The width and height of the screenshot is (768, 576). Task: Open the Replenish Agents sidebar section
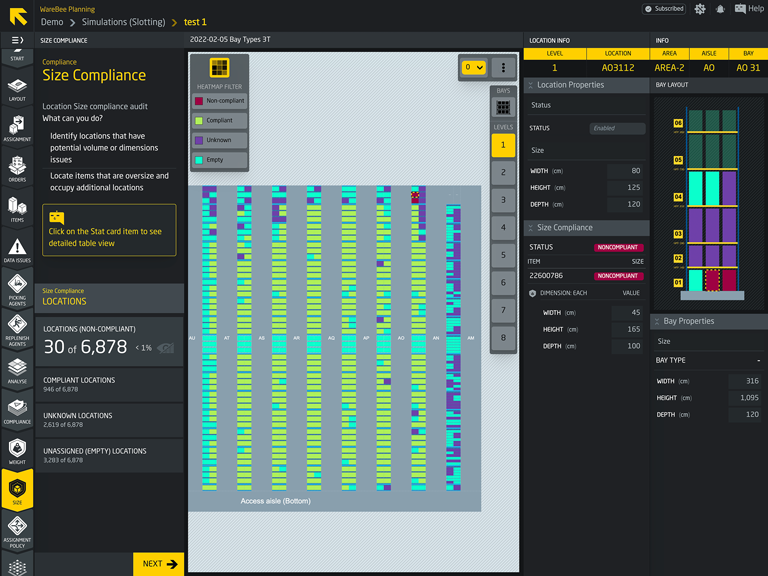coord(17,330)
